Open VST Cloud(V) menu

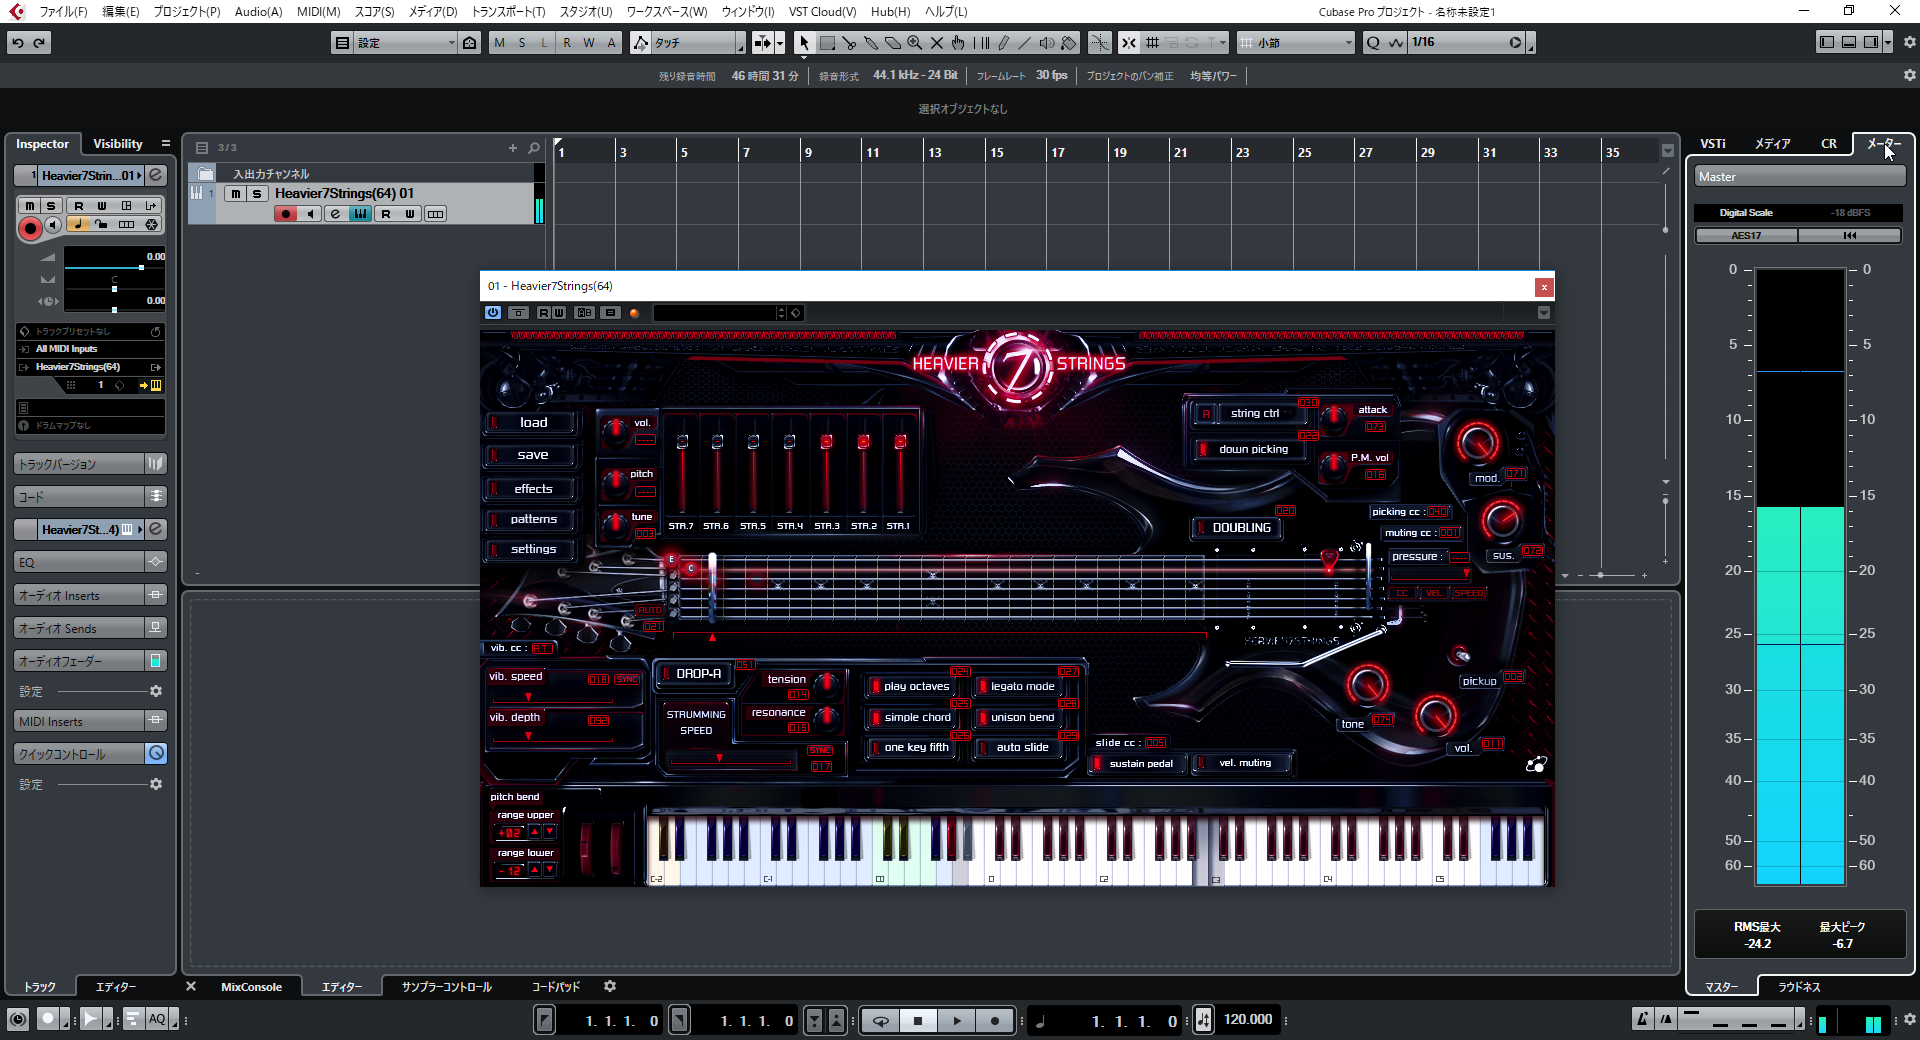822,11
